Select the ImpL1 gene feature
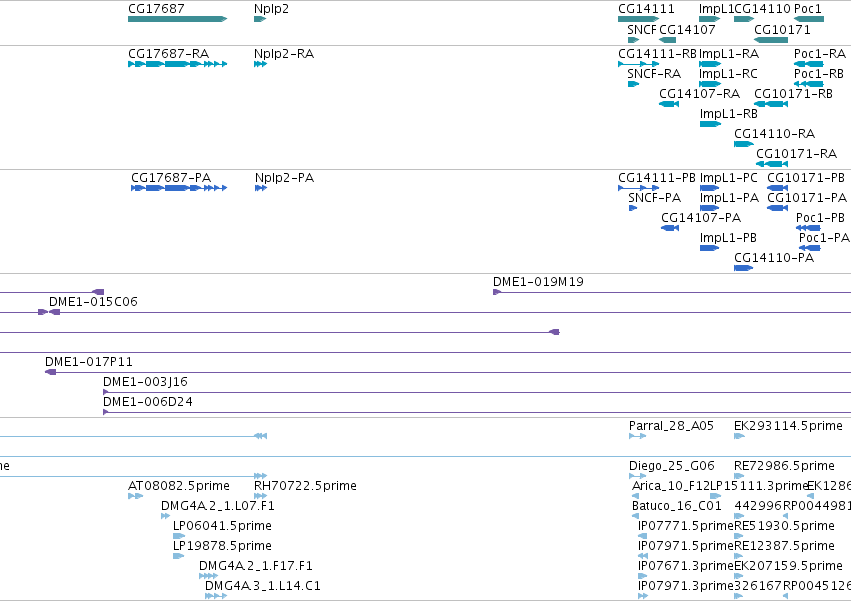This screenshot has width=851, height=601. [710, 19]
